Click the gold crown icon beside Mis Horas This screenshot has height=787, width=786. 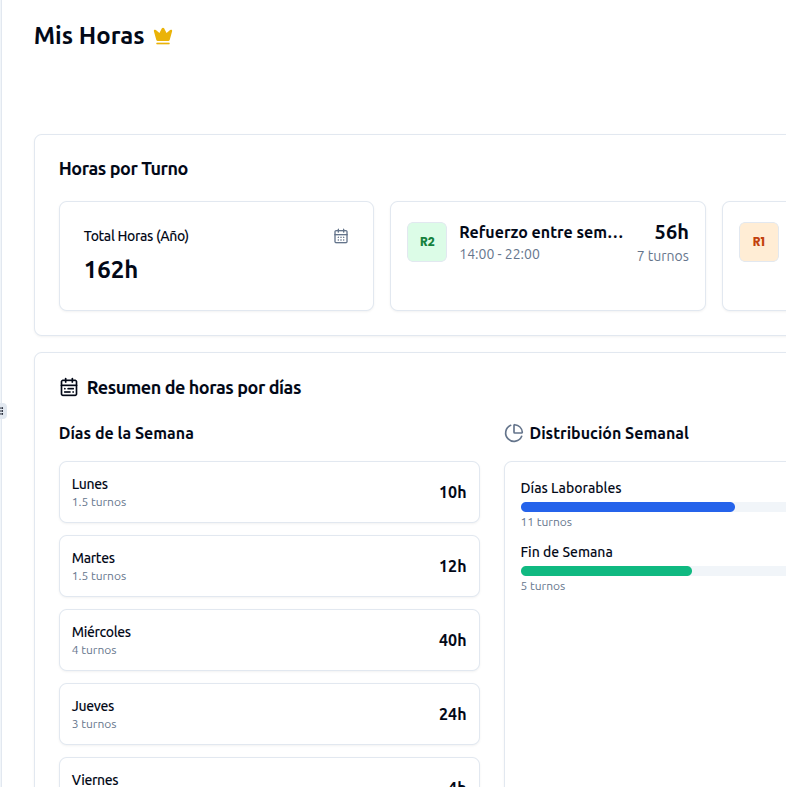click(163, 36)
